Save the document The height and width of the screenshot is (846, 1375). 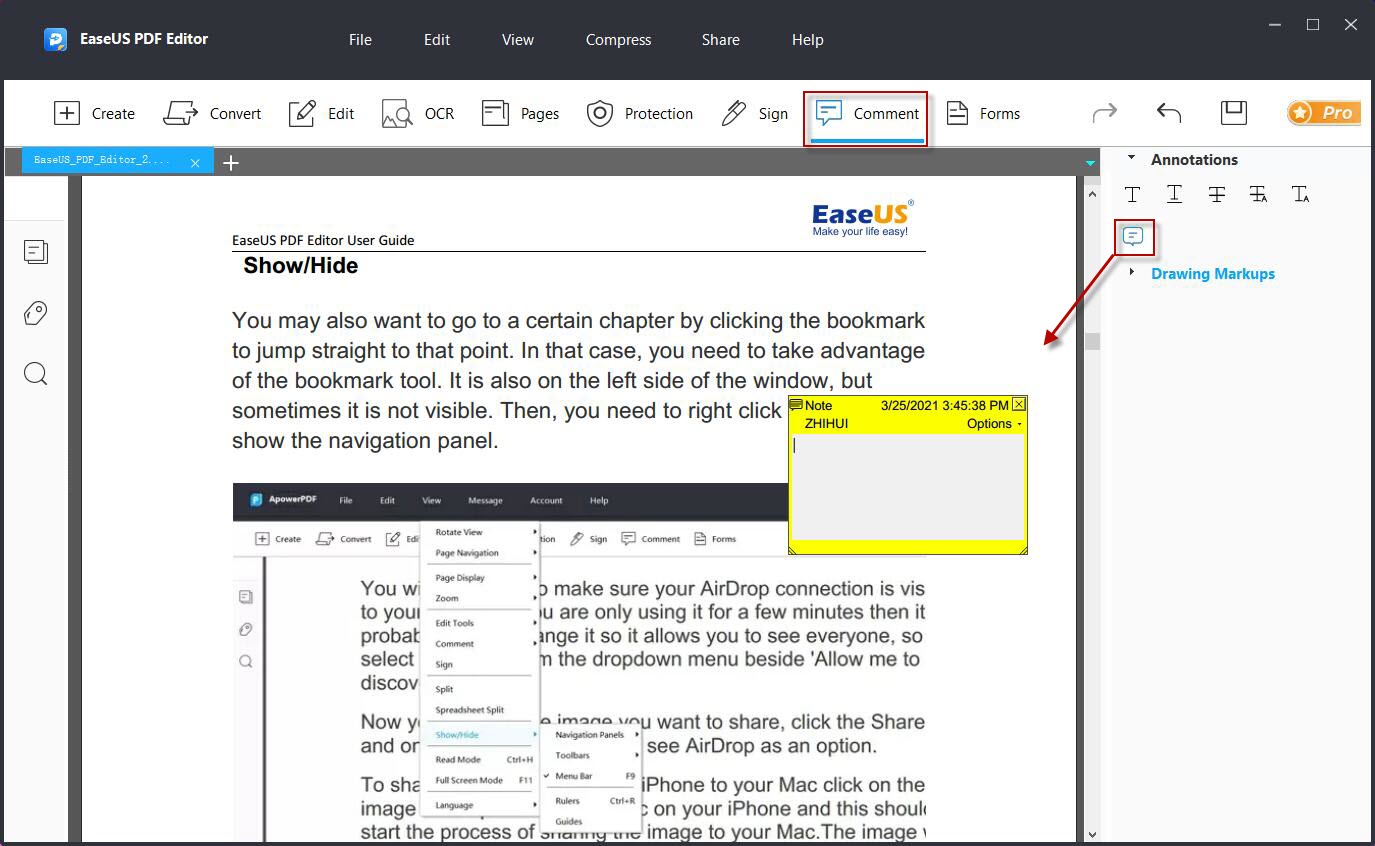tap(1233, 112)
